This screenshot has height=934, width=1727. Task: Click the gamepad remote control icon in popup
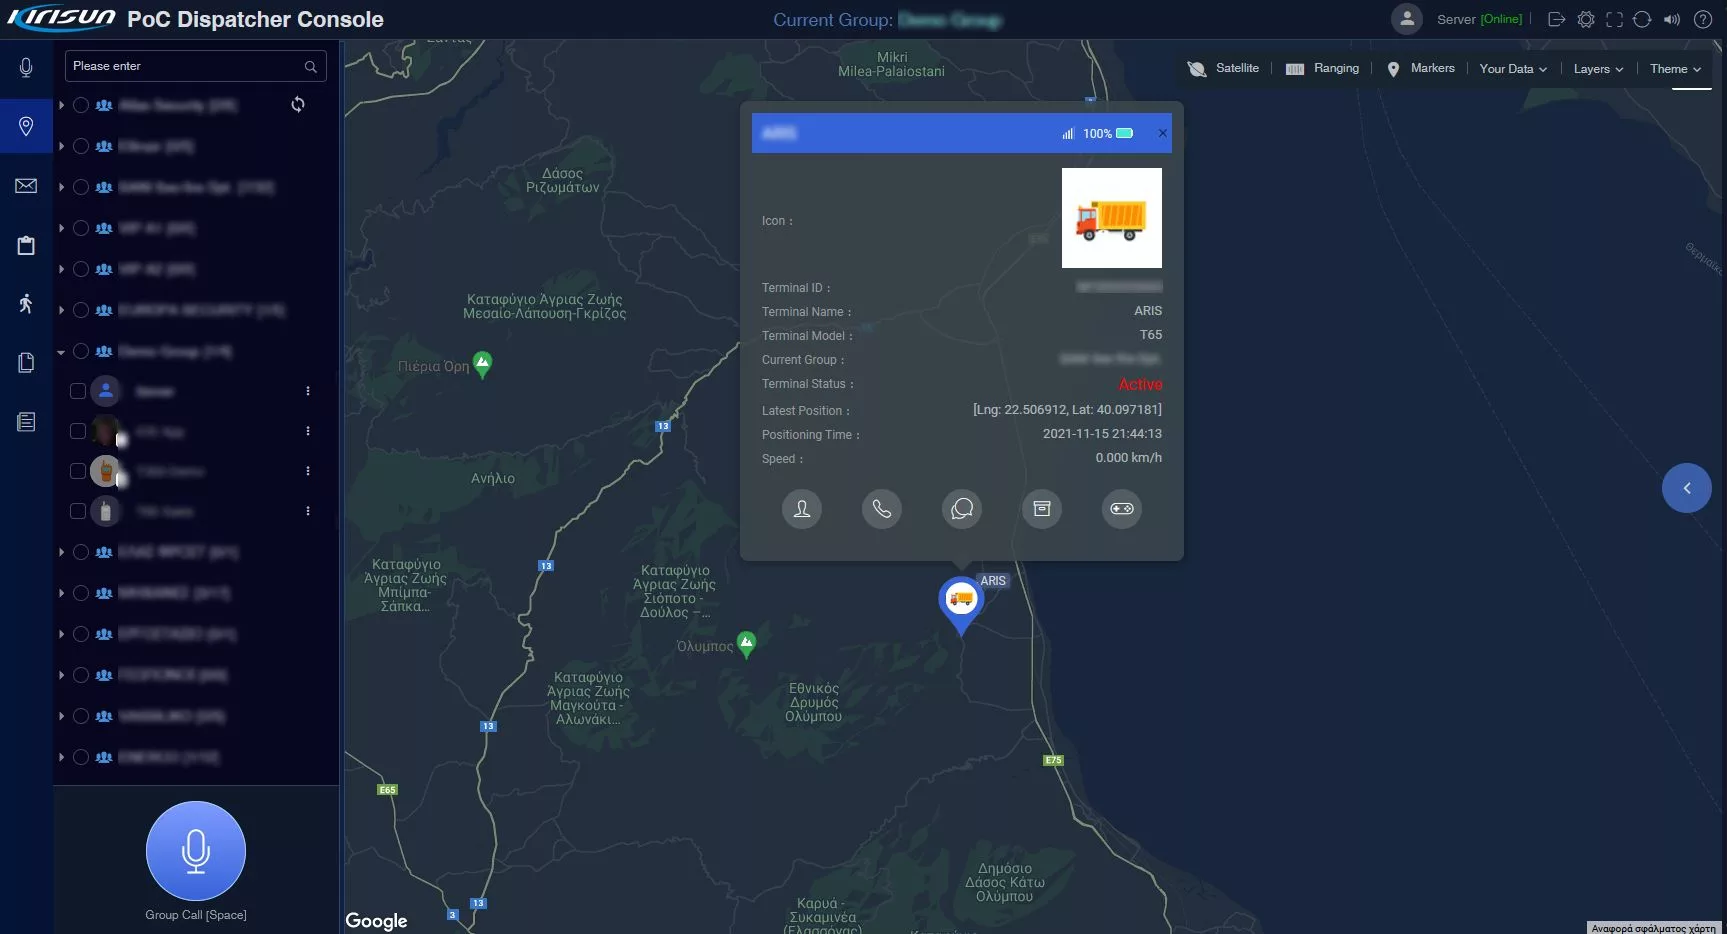click(x=1122, y=509)
